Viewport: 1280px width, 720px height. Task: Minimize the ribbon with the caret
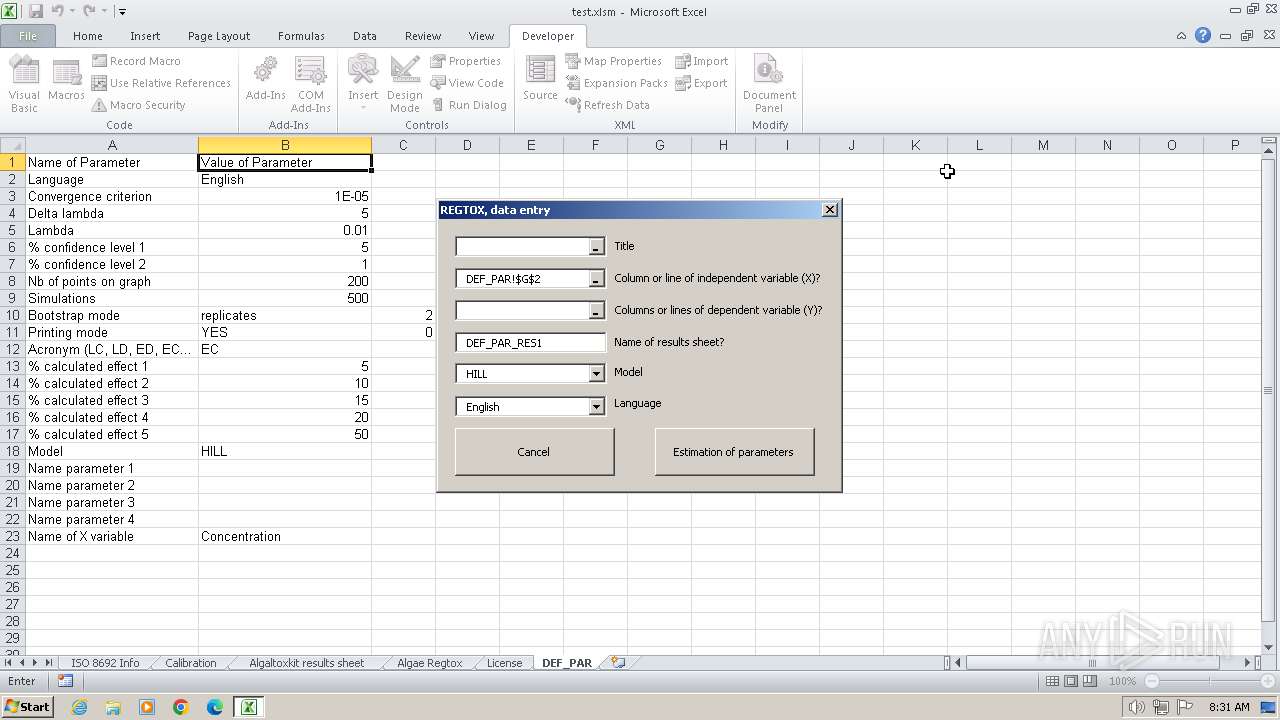click(1182, 35)
